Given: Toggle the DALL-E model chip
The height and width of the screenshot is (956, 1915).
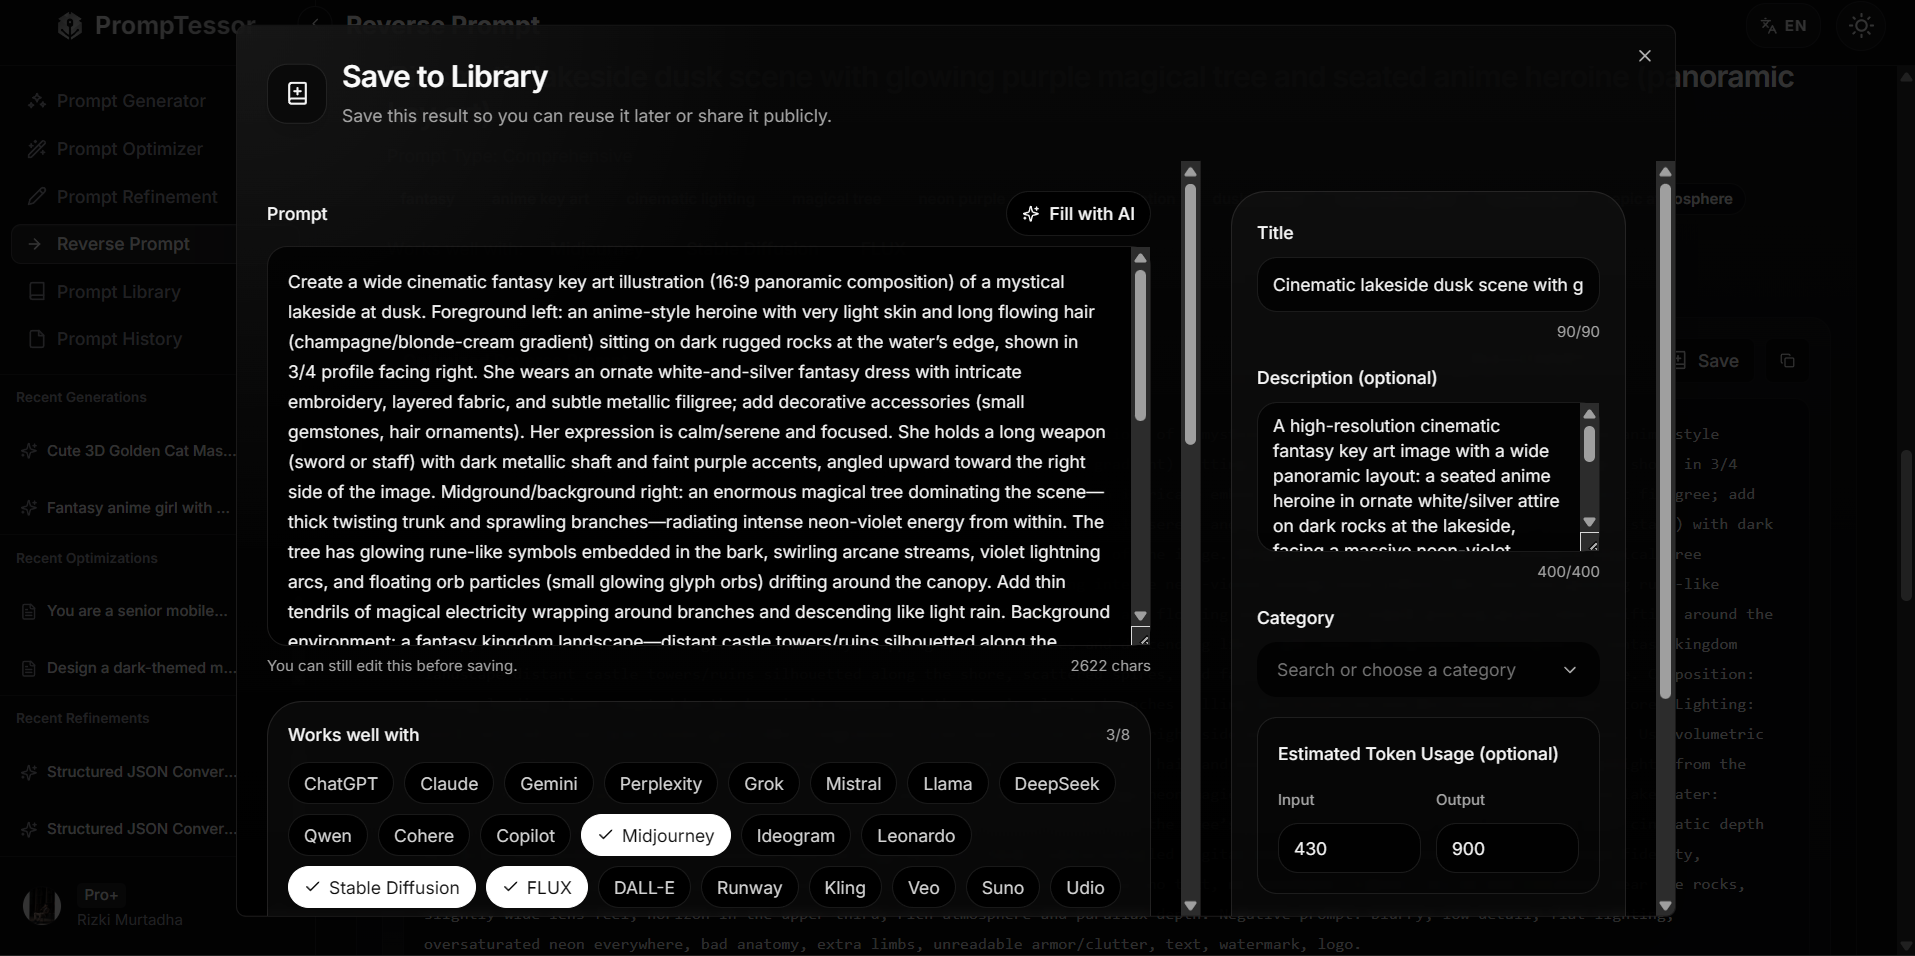Looking at the screenshot, I should pos(644,888).
